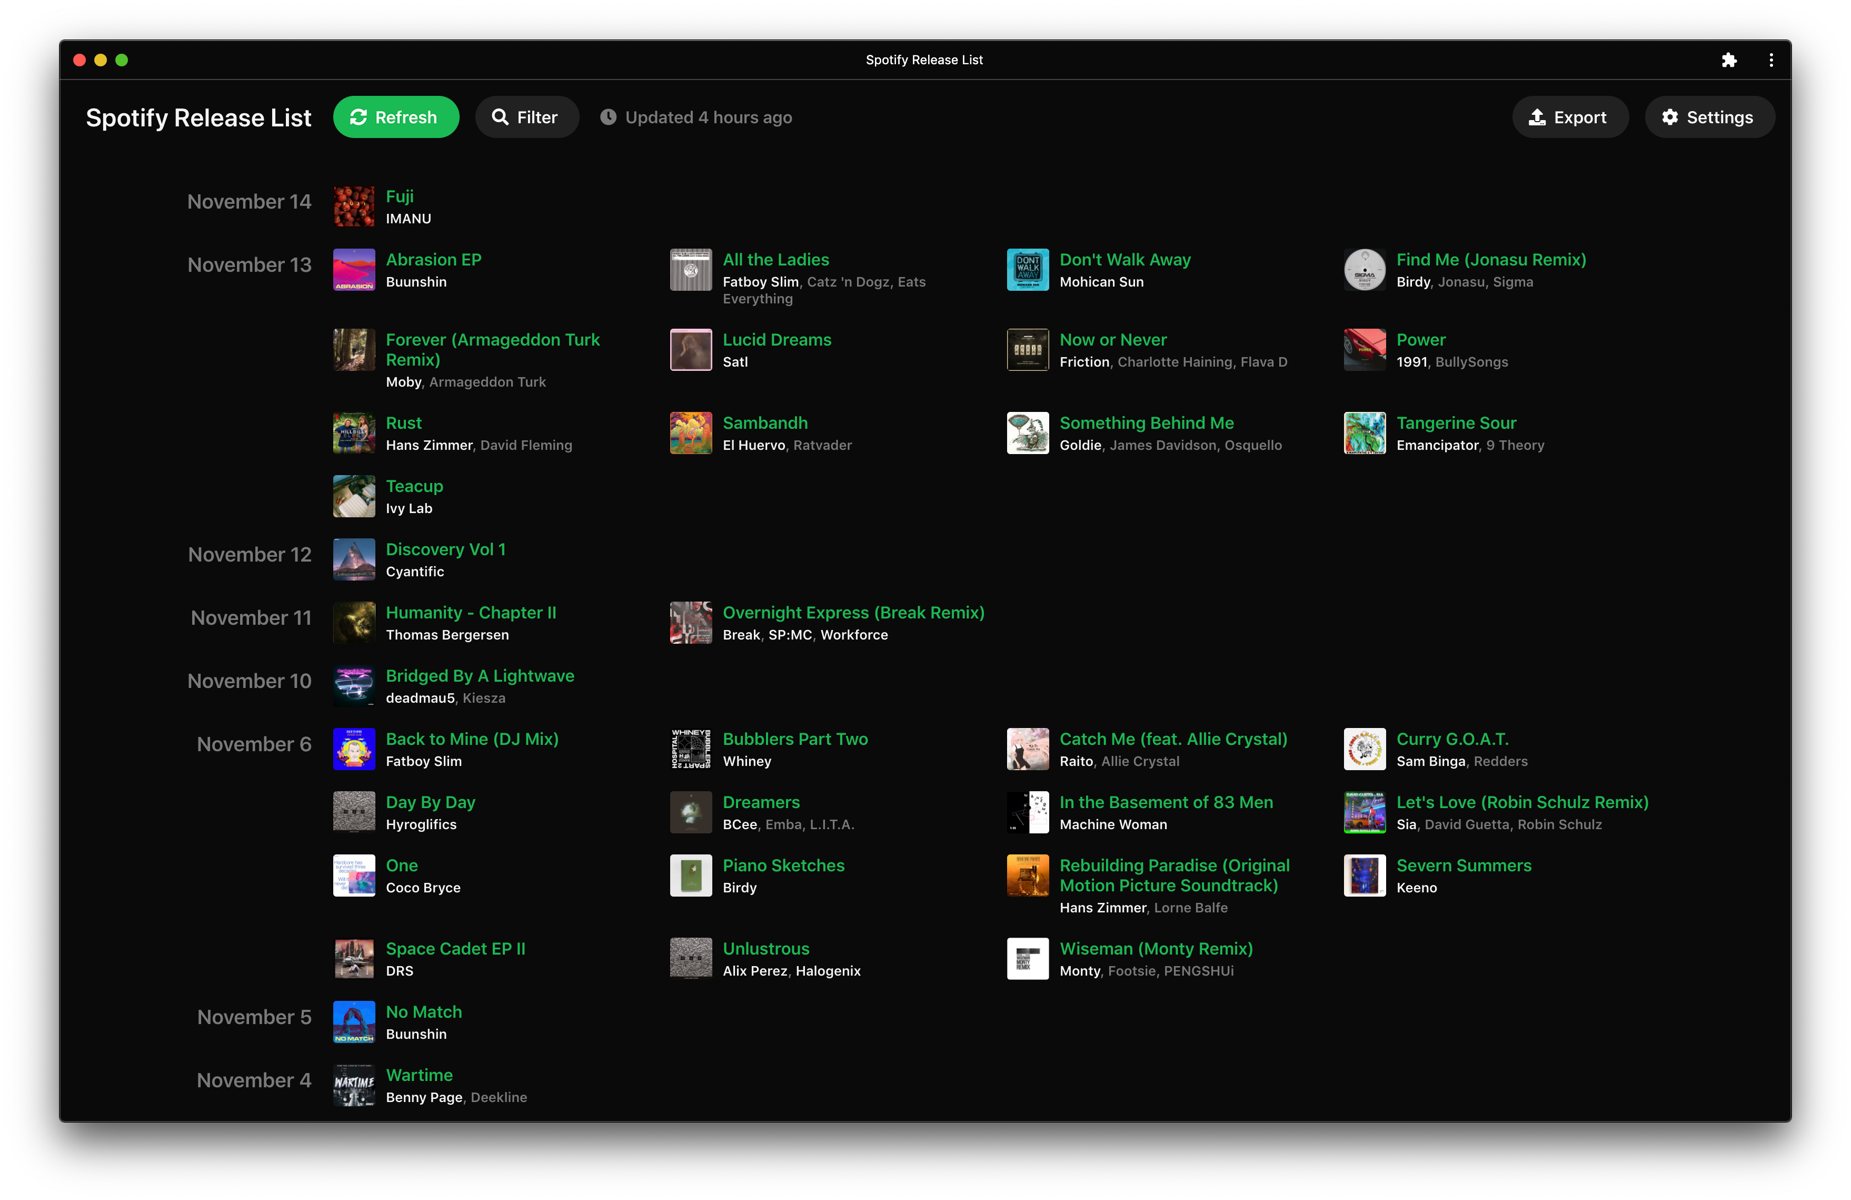Click Forever (Armageddon Turk Remix) cover
Screen dimensions: 1851x1200
click(x=354, y=349)
